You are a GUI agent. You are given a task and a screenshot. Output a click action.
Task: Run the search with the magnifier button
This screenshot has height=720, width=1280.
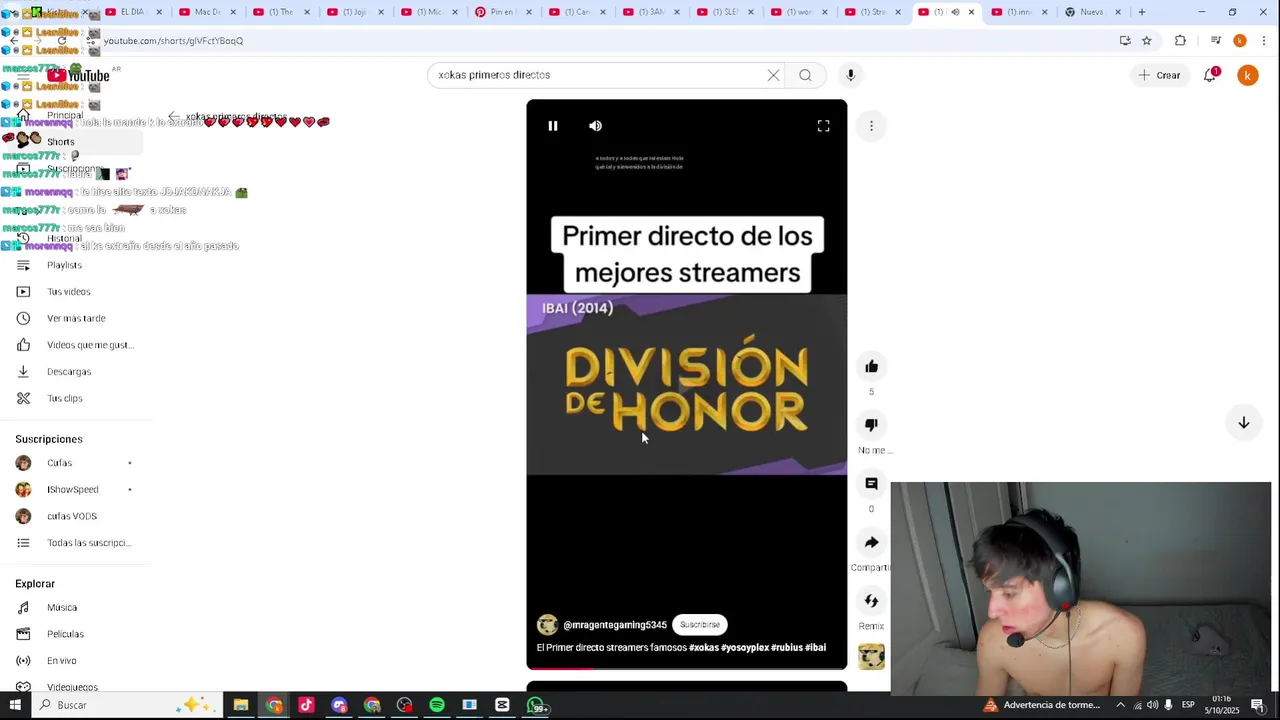[805, 75]
